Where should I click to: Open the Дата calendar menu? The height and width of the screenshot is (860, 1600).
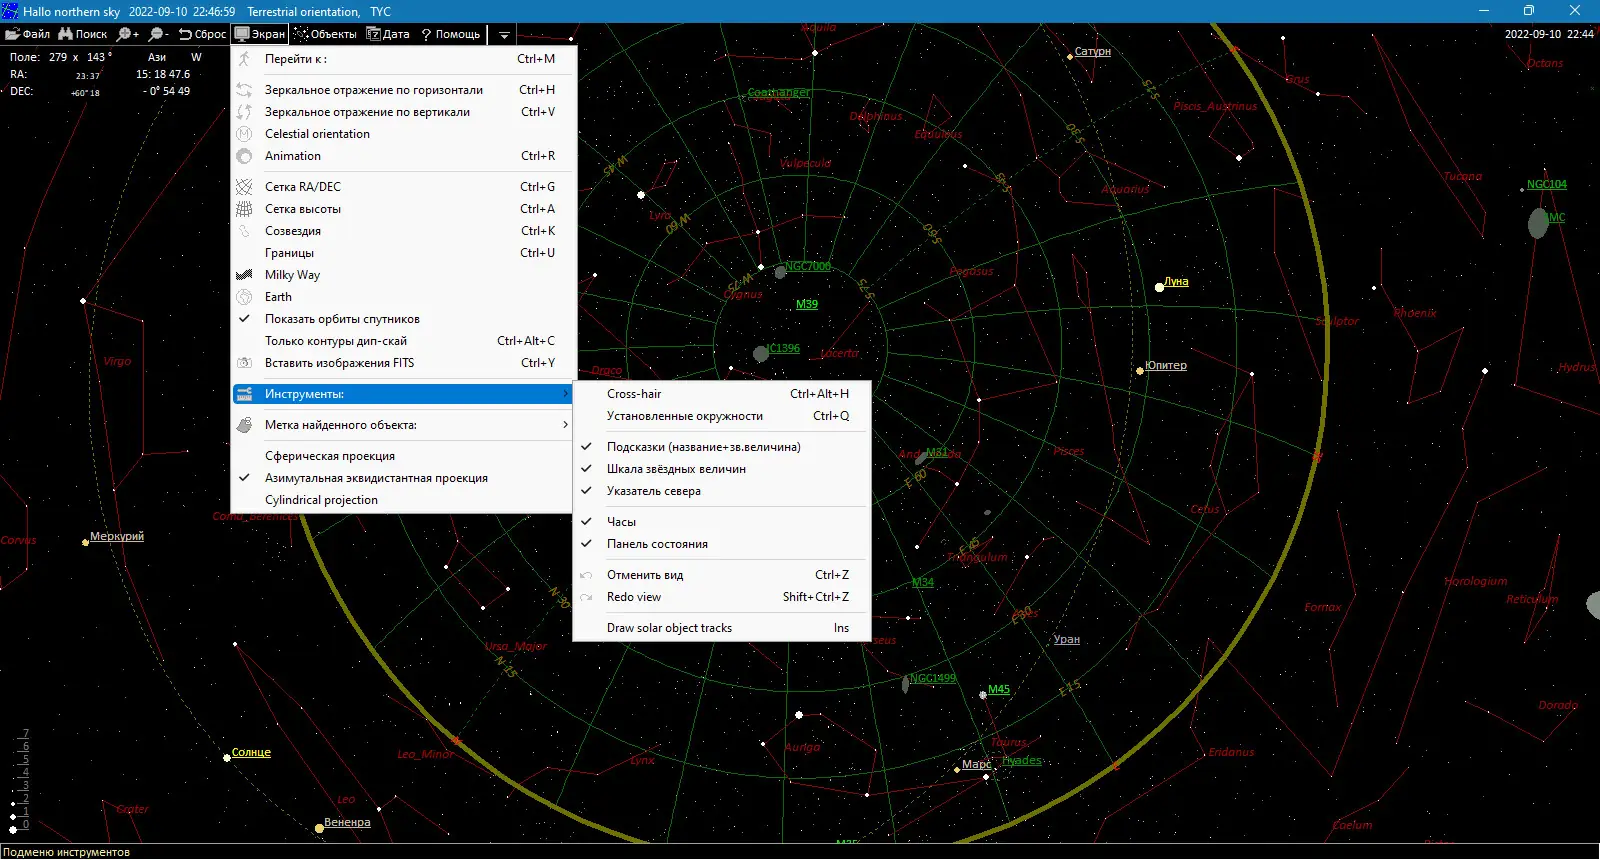coord(388,34)
